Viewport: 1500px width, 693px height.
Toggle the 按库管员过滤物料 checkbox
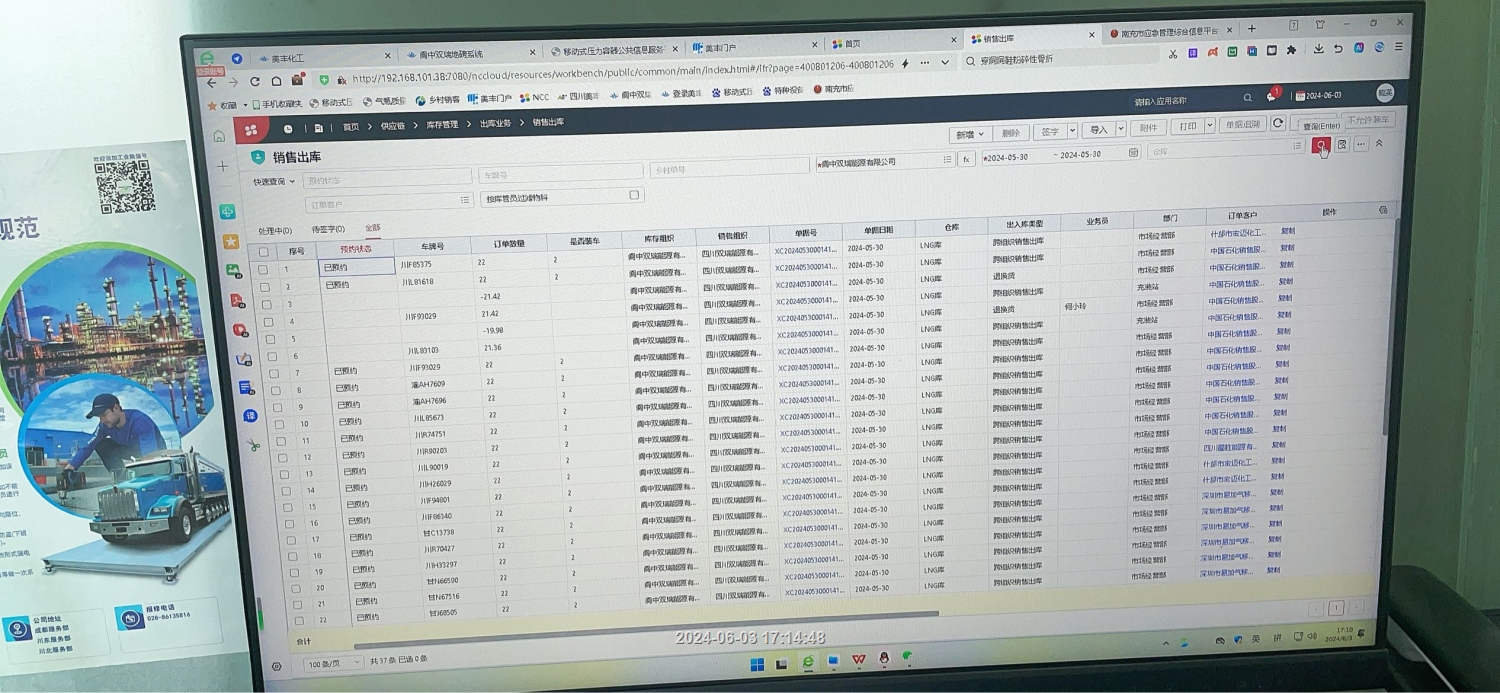point(634,195)
